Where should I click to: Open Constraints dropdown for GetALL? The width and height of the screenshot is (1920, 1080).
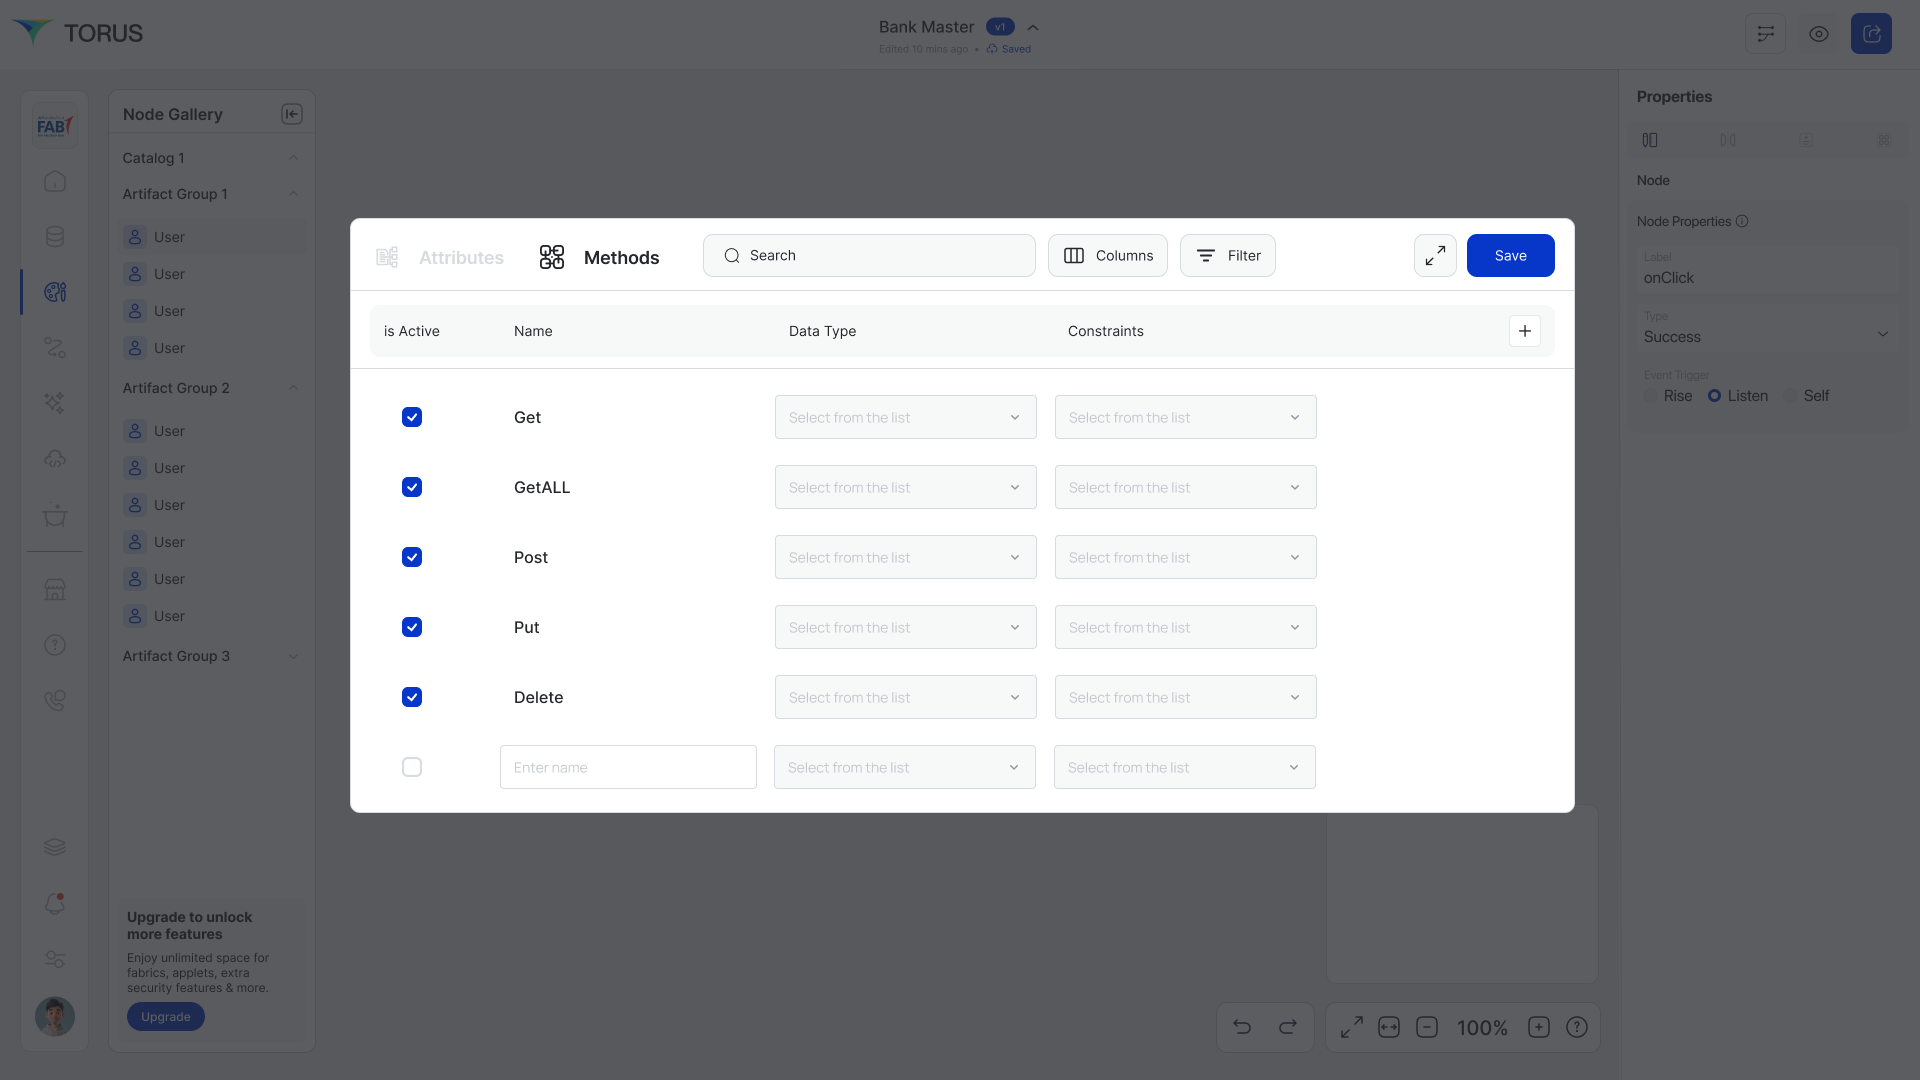click(x=1185, y=487)
